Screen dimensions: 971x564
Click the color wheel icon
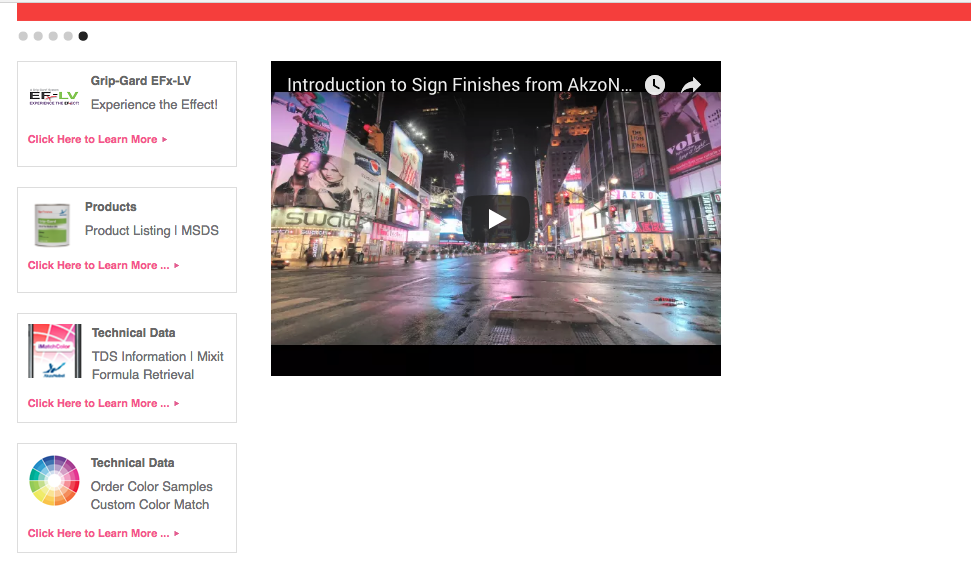[x=54, y=480]
